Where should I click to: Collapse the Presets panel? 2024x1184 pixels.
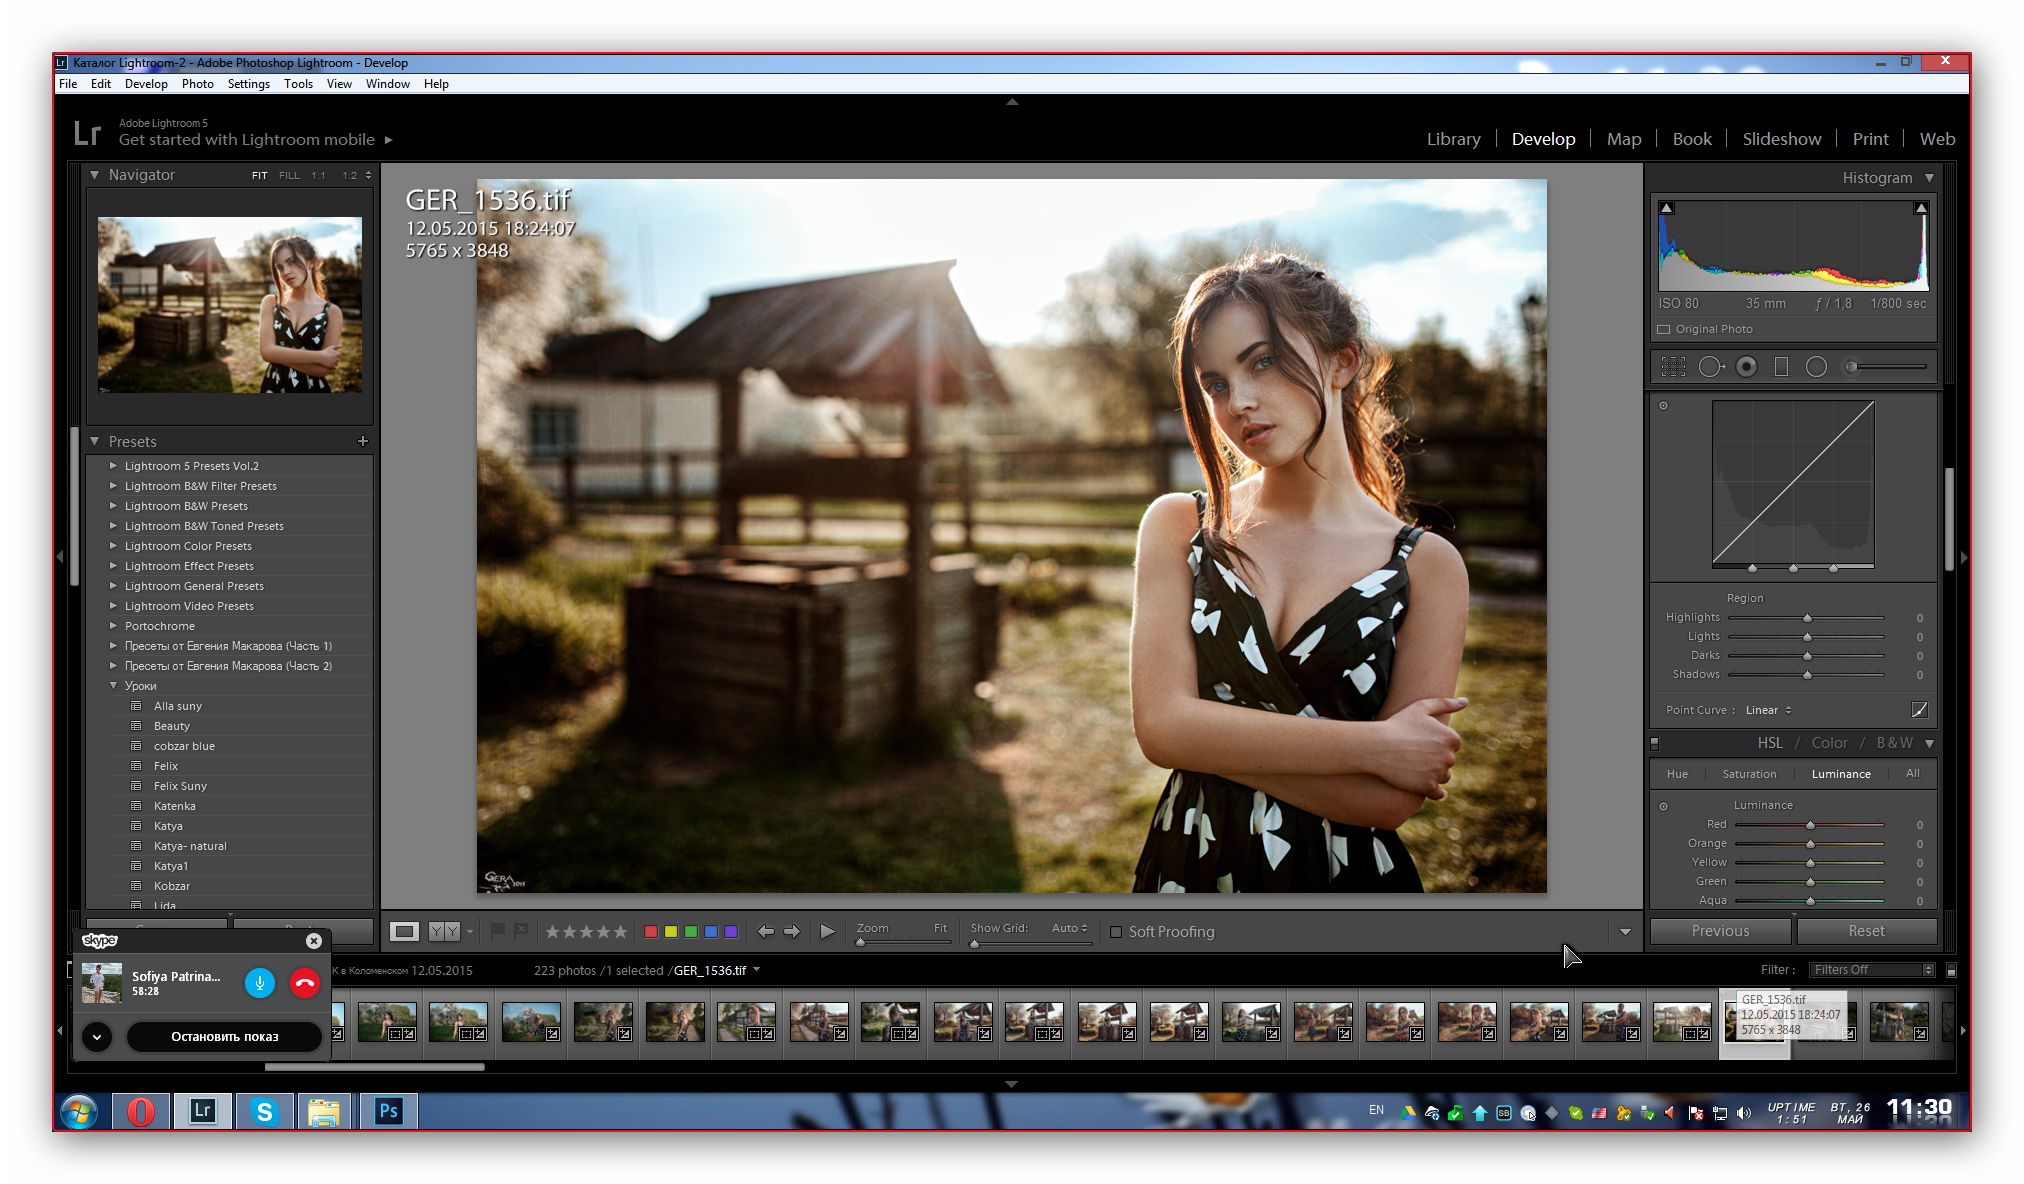click(95, 441)
